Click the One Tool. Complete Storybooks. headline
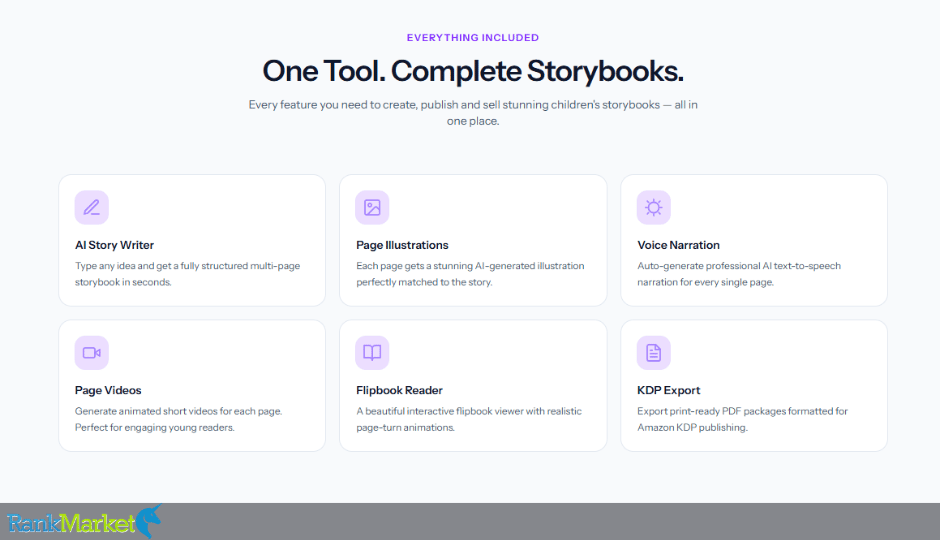 [x=473, y=71]
